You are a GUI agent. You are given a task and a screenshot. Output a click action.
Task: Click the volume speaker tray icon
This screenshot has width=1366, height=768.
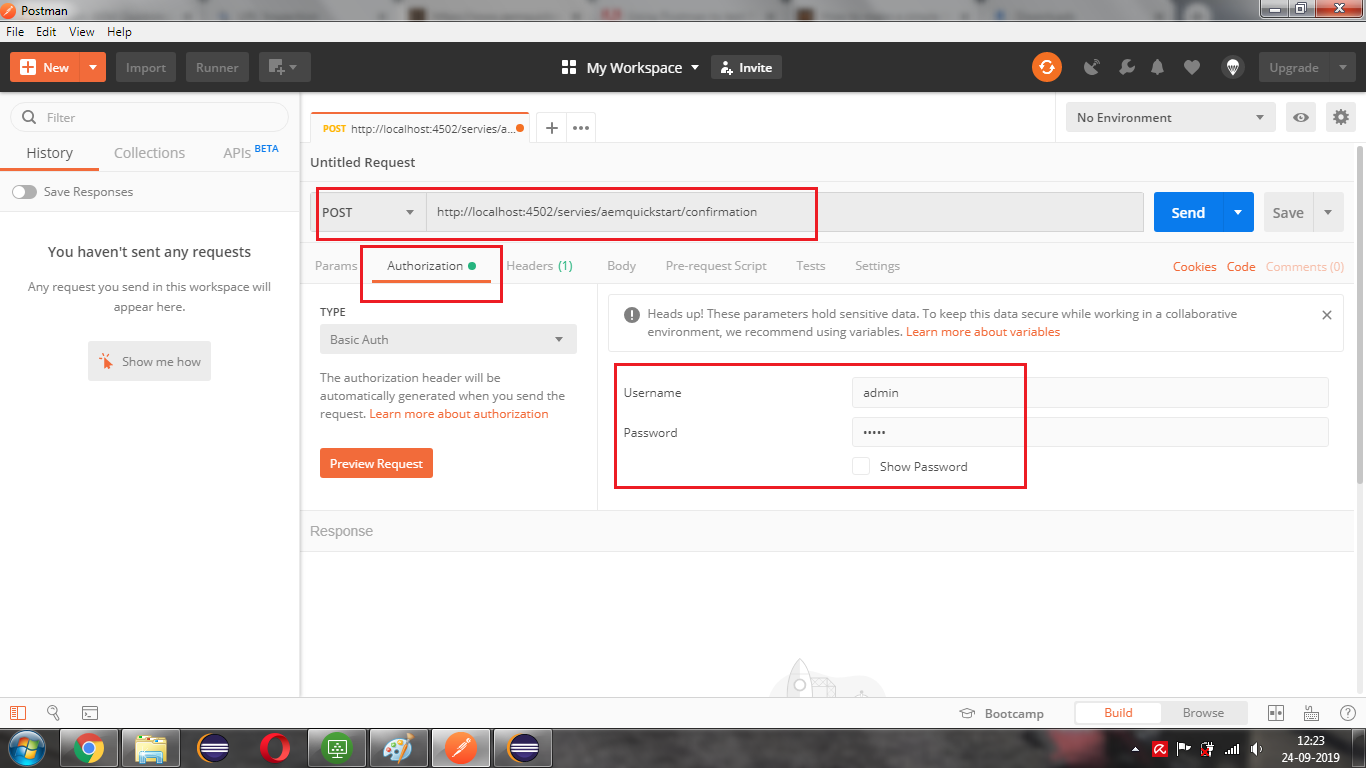pos(1256,748)
